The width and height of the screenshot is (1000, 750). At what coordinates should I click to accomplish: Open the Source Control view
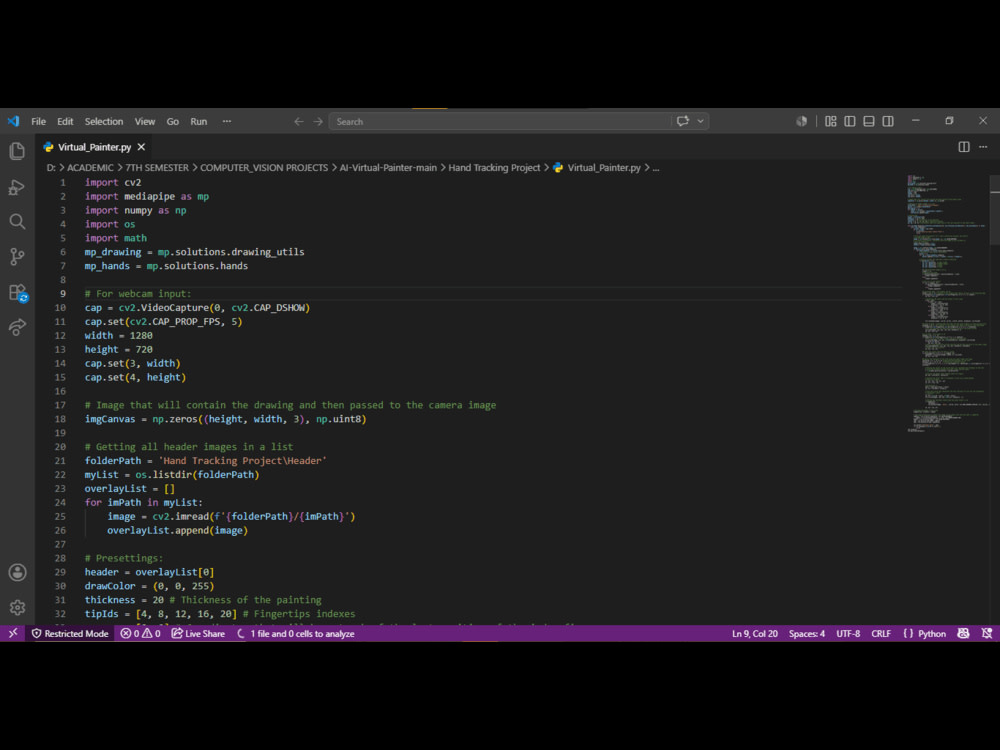click(x=17, y=256)
